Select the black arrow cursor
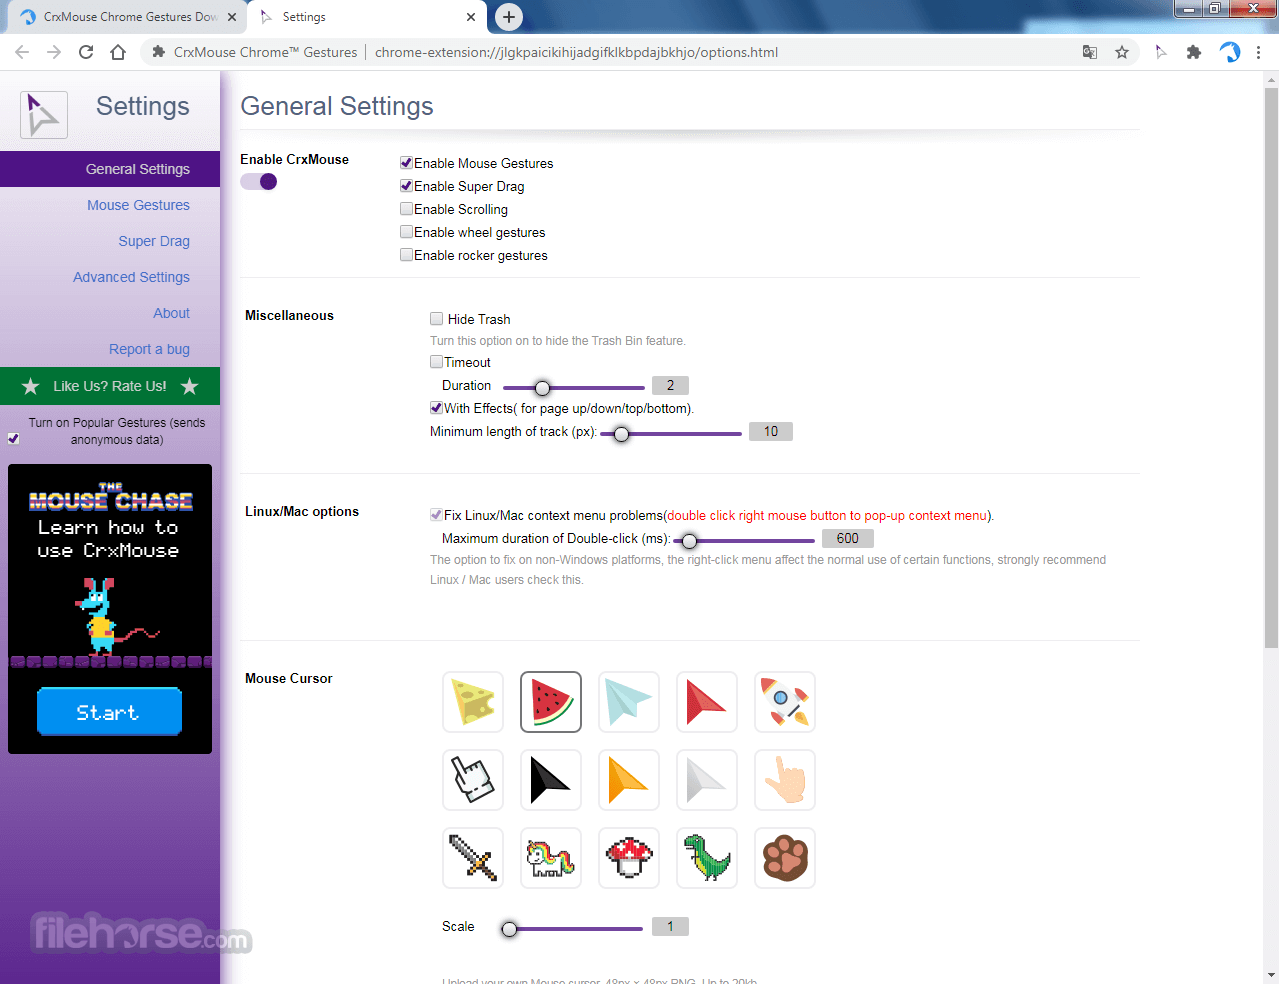The height and width of the screenshot is (984, 1279). point(551,780)
